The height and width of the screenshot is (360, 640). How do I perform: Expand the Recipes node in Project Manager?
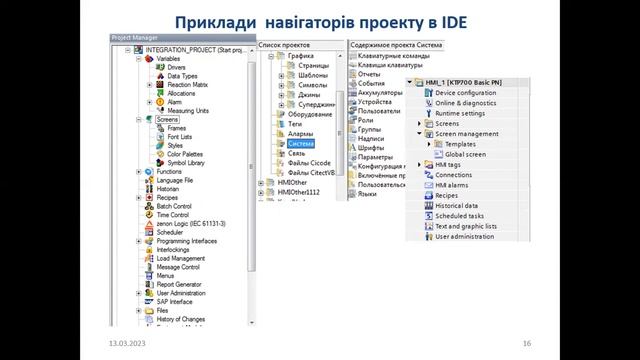click(138, 198)
